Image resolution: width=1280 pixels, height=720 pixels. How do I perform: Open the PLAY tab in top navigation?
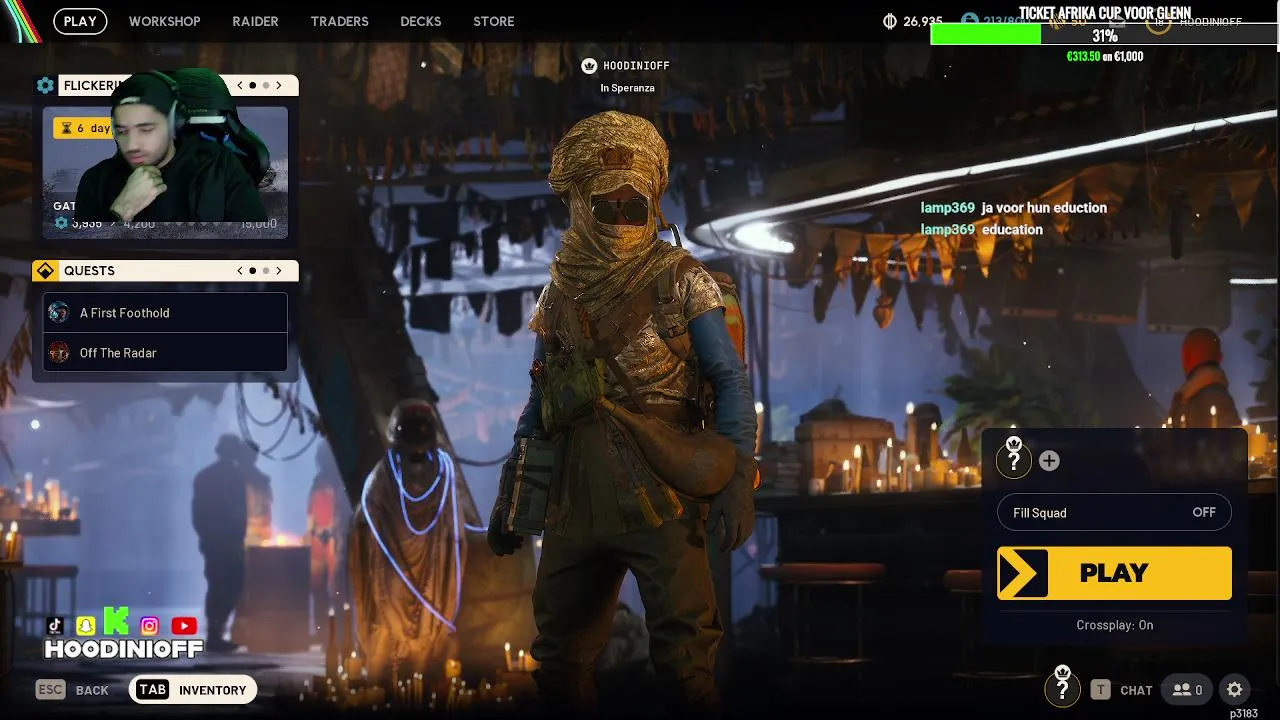[80, 21]
